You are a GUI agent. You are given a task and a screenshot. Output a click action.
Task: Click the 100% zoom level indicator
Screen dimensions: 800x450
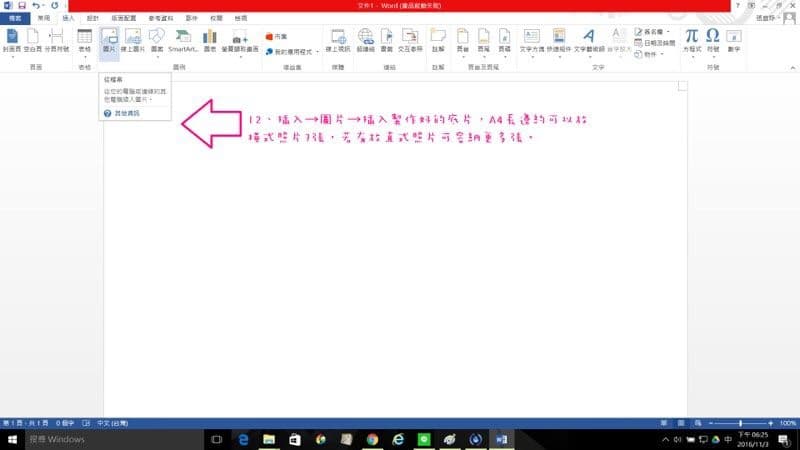[788, 423]
